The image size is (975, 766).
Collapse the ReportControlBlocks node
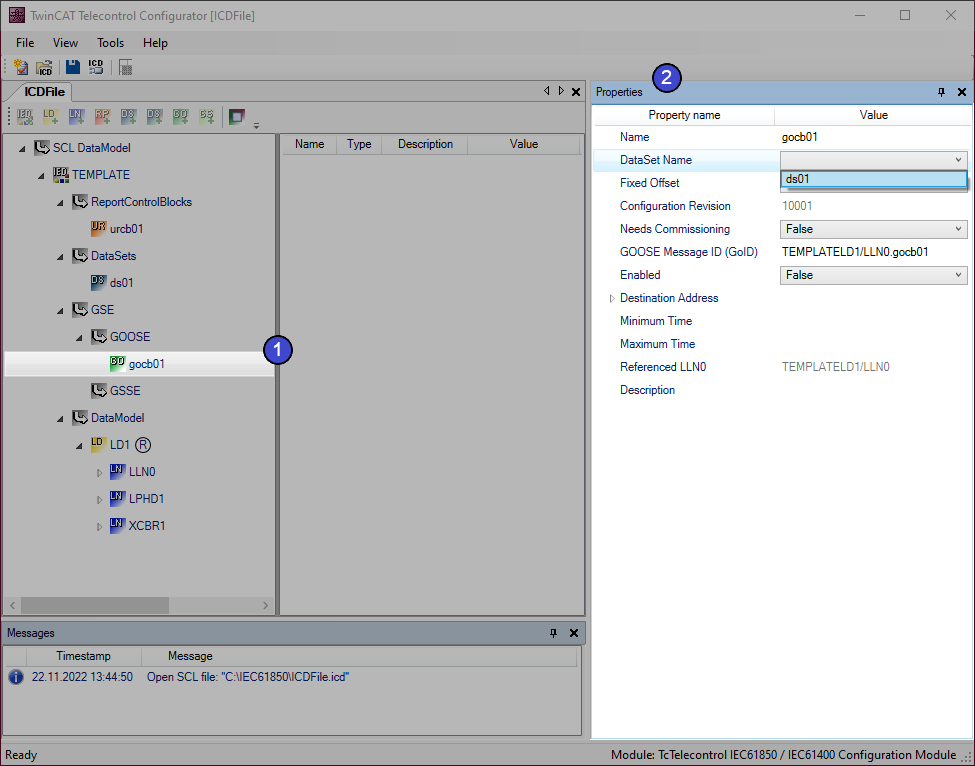(60, 203)
